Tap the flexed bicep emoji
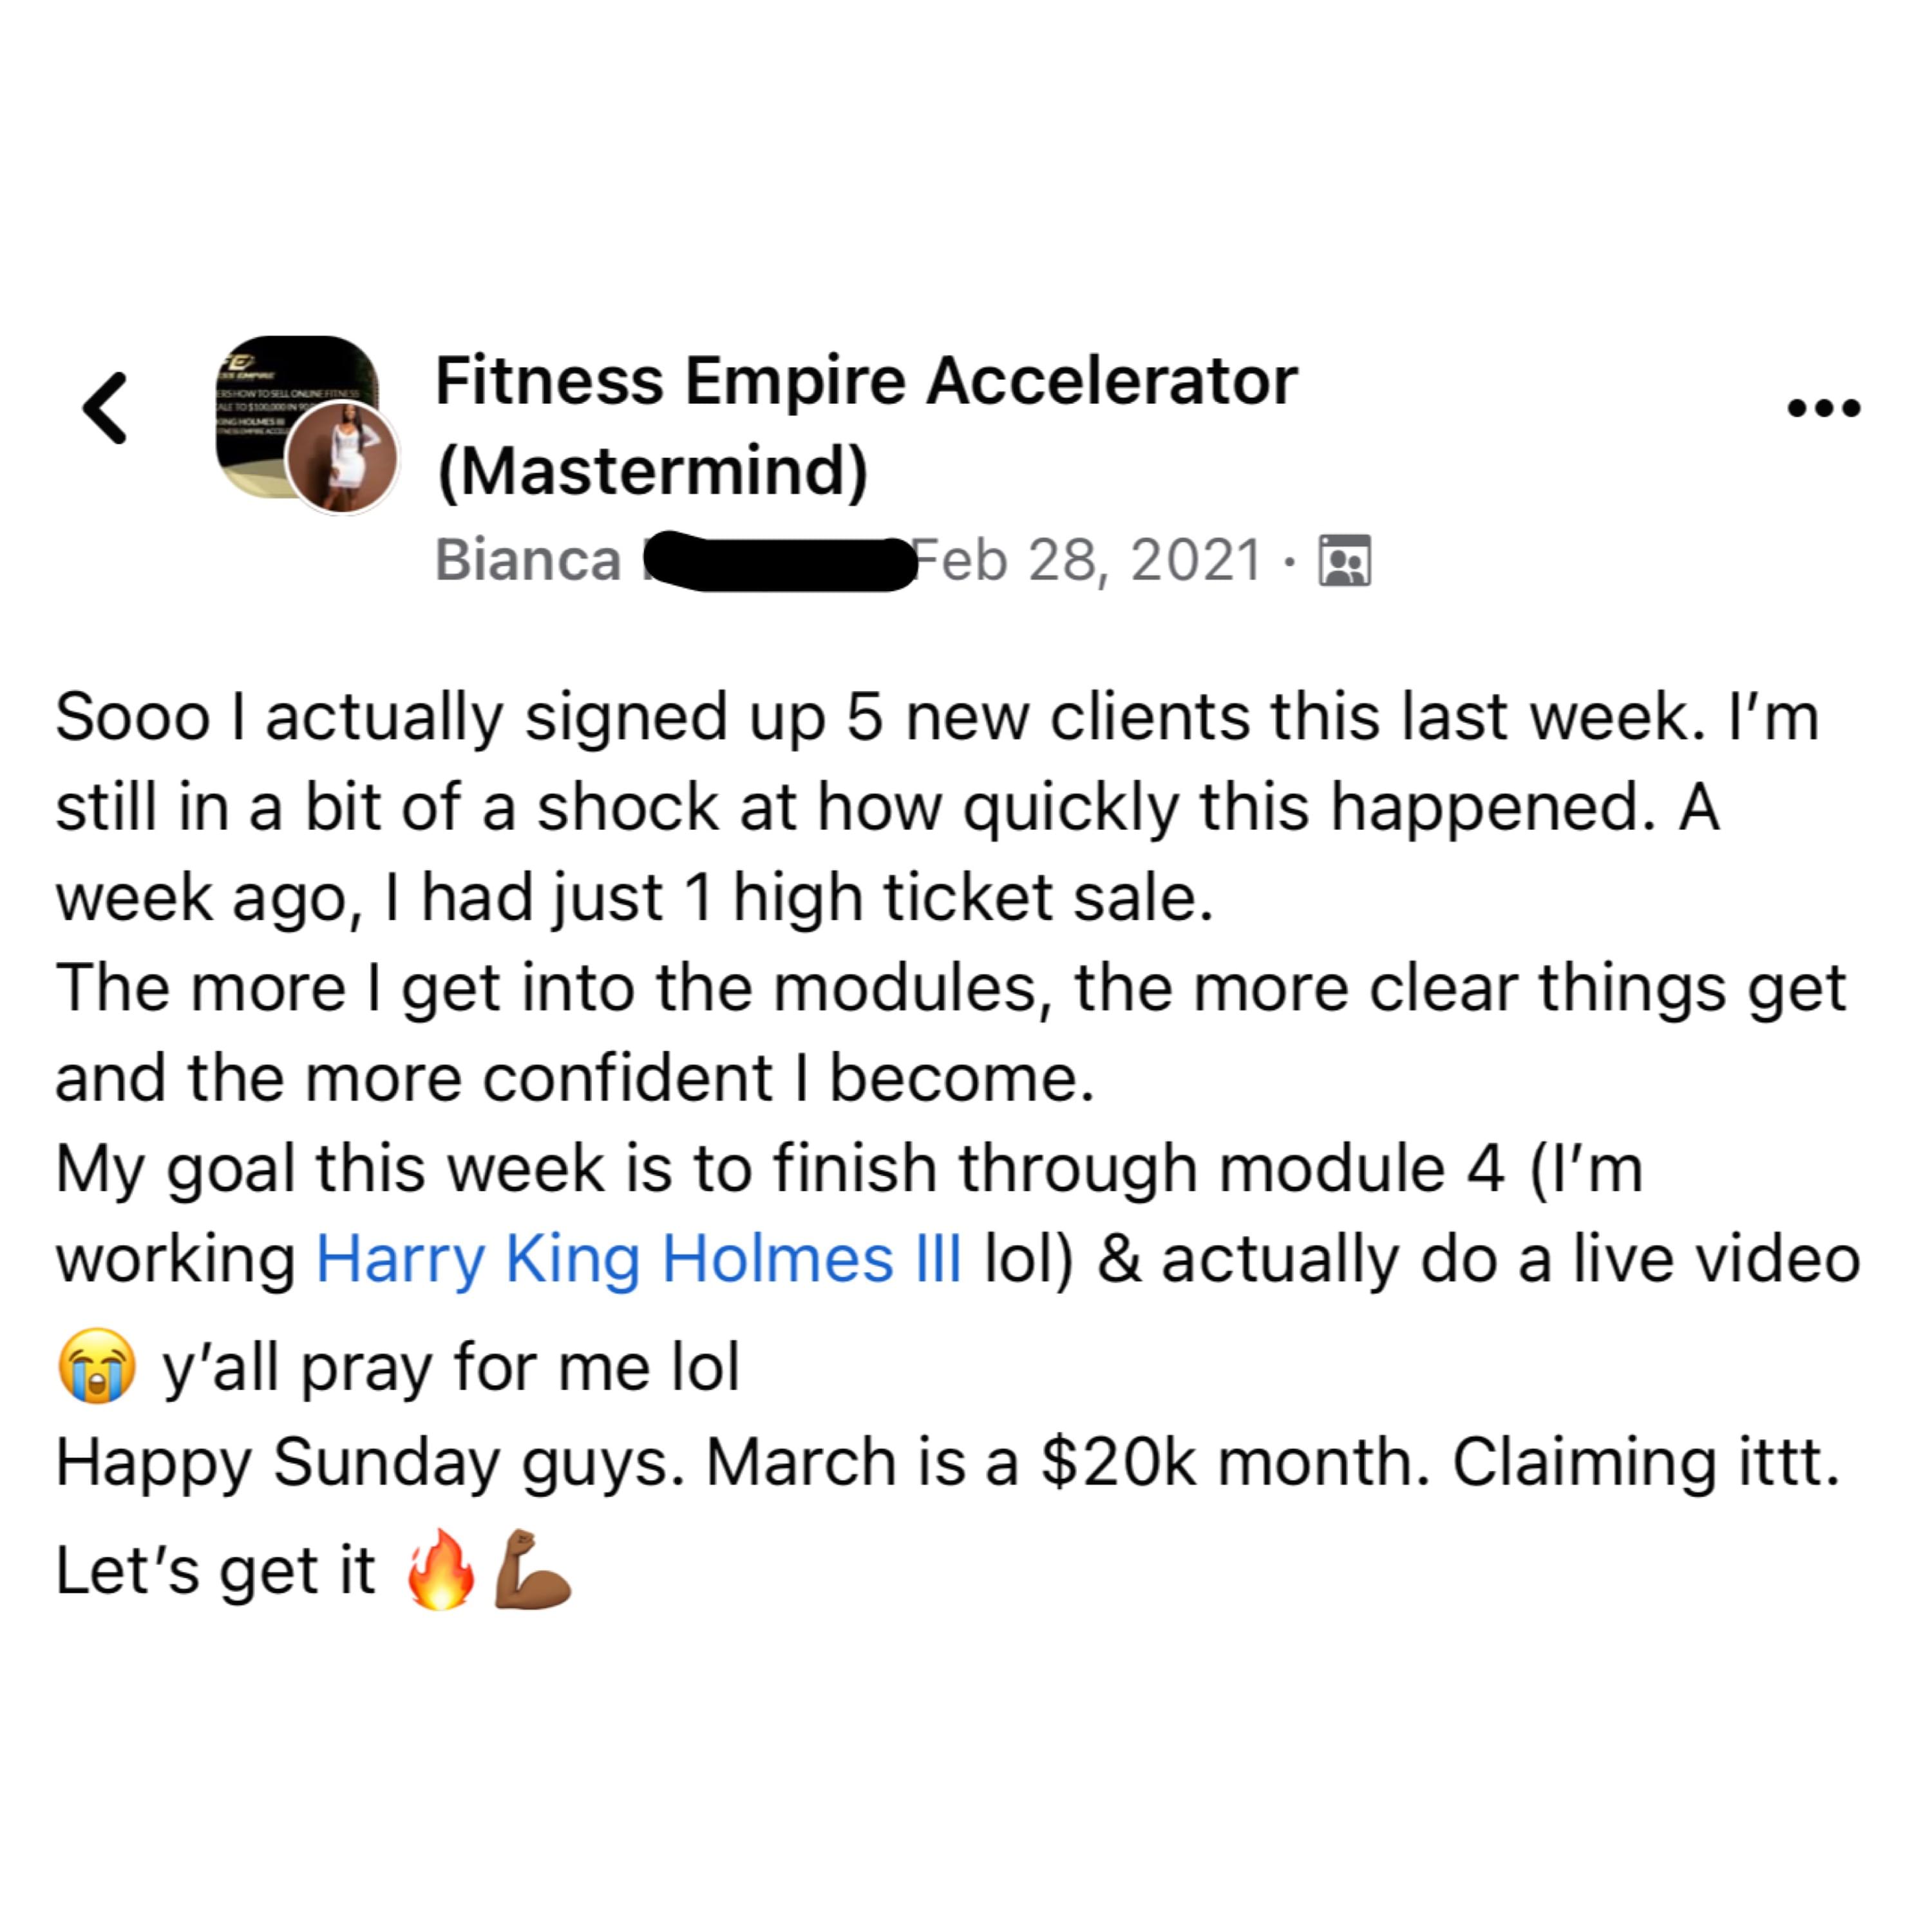 tap(532, 1569)
